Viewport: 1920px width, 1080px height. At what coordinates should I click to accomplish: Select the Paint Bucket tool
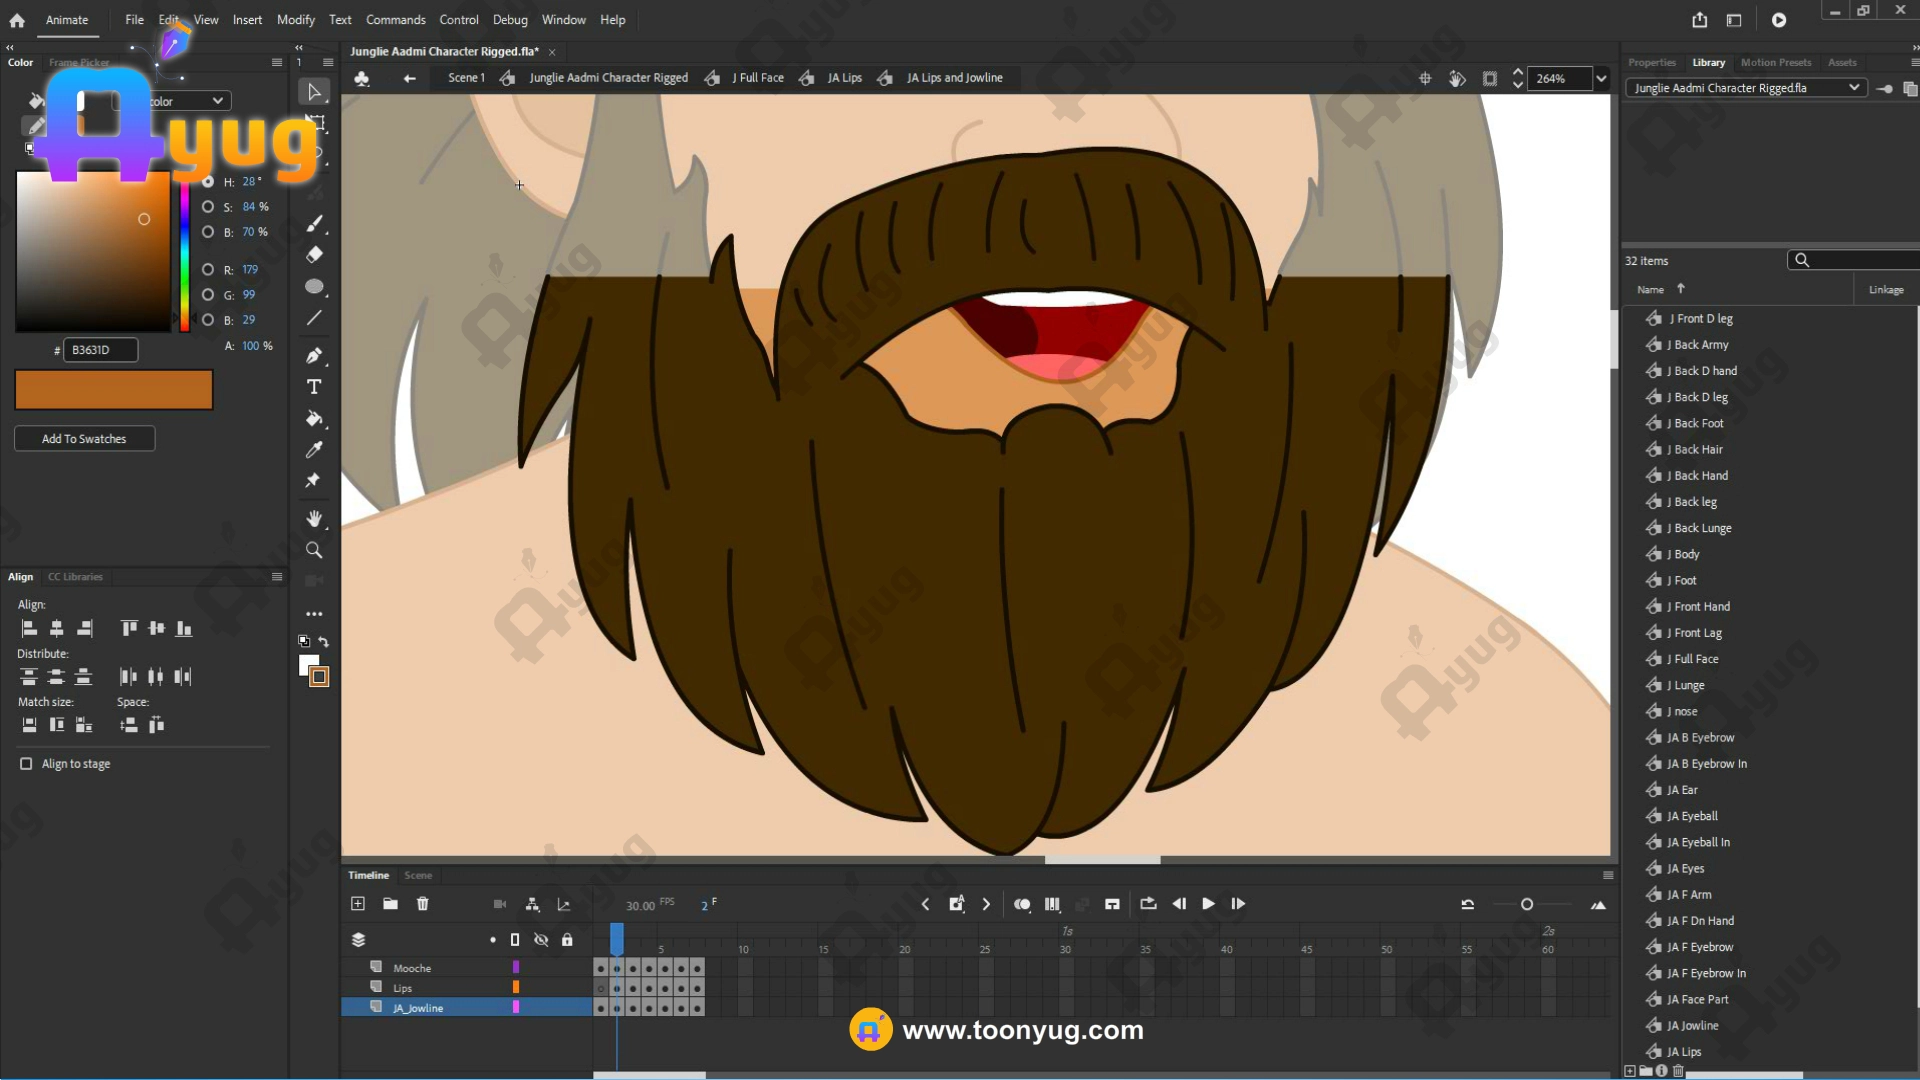[314, 418]
